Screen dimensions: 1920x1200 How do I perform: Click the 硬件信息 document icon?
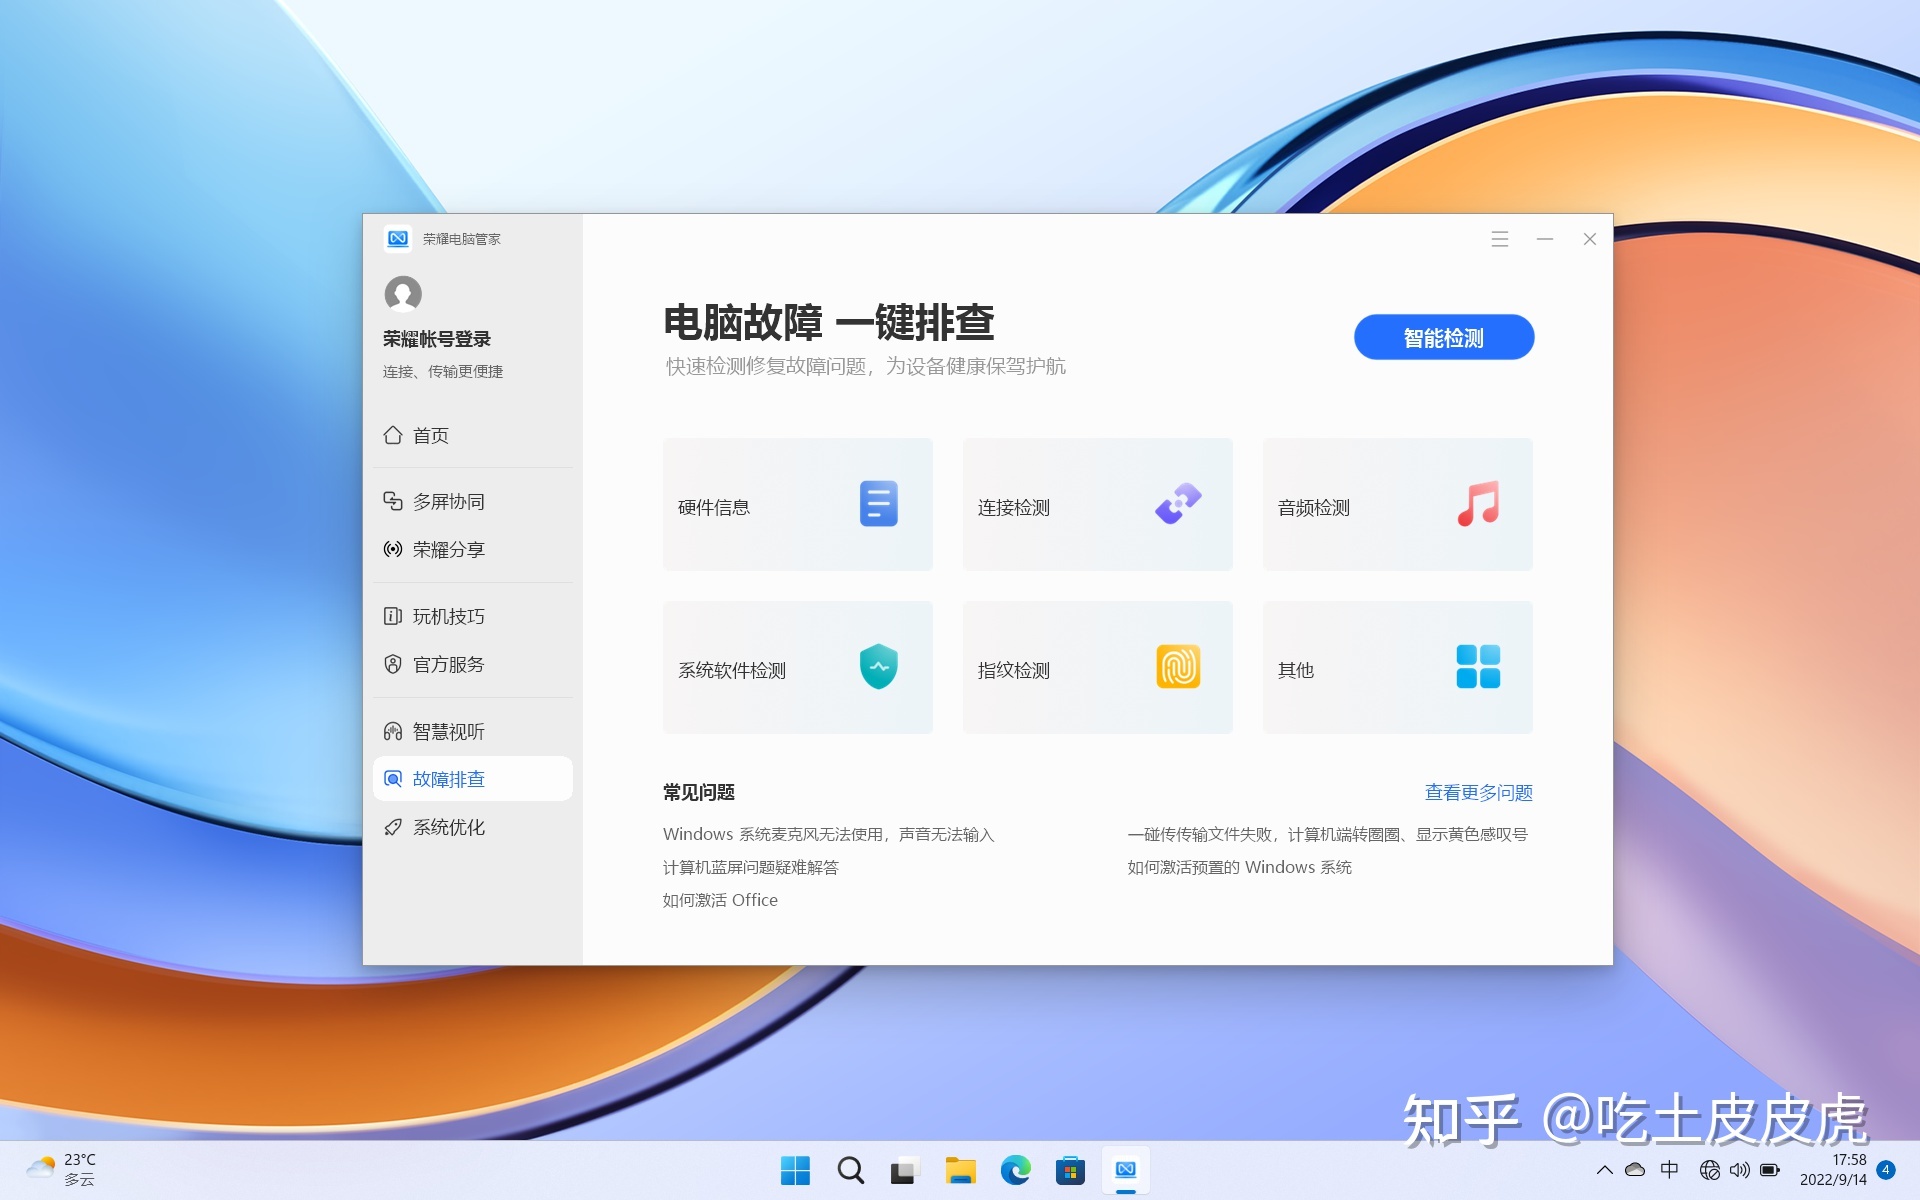pos(878,504)
